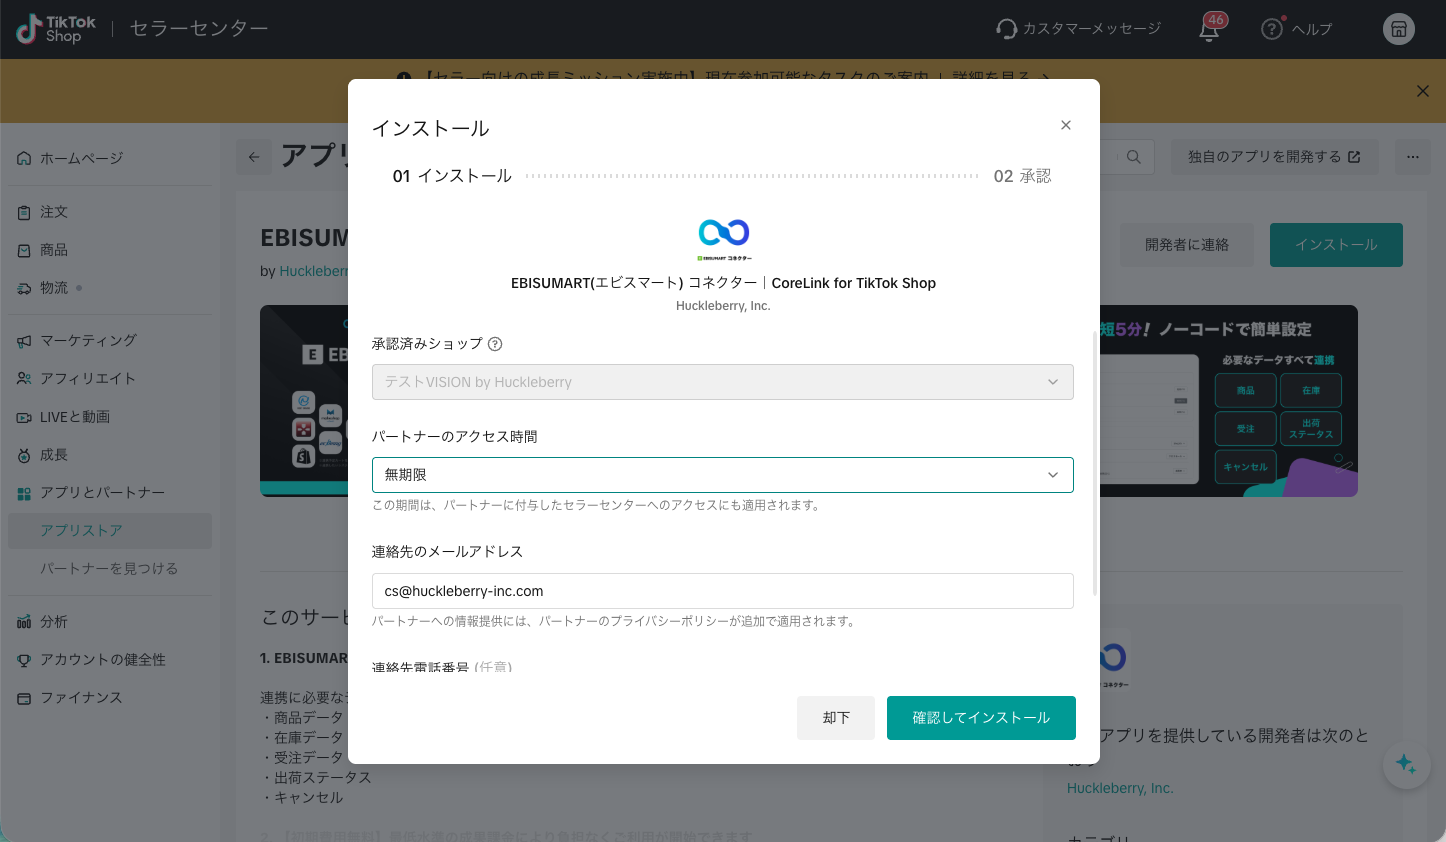Click the アカウントの健全性 trophy icon

point(24,660)
